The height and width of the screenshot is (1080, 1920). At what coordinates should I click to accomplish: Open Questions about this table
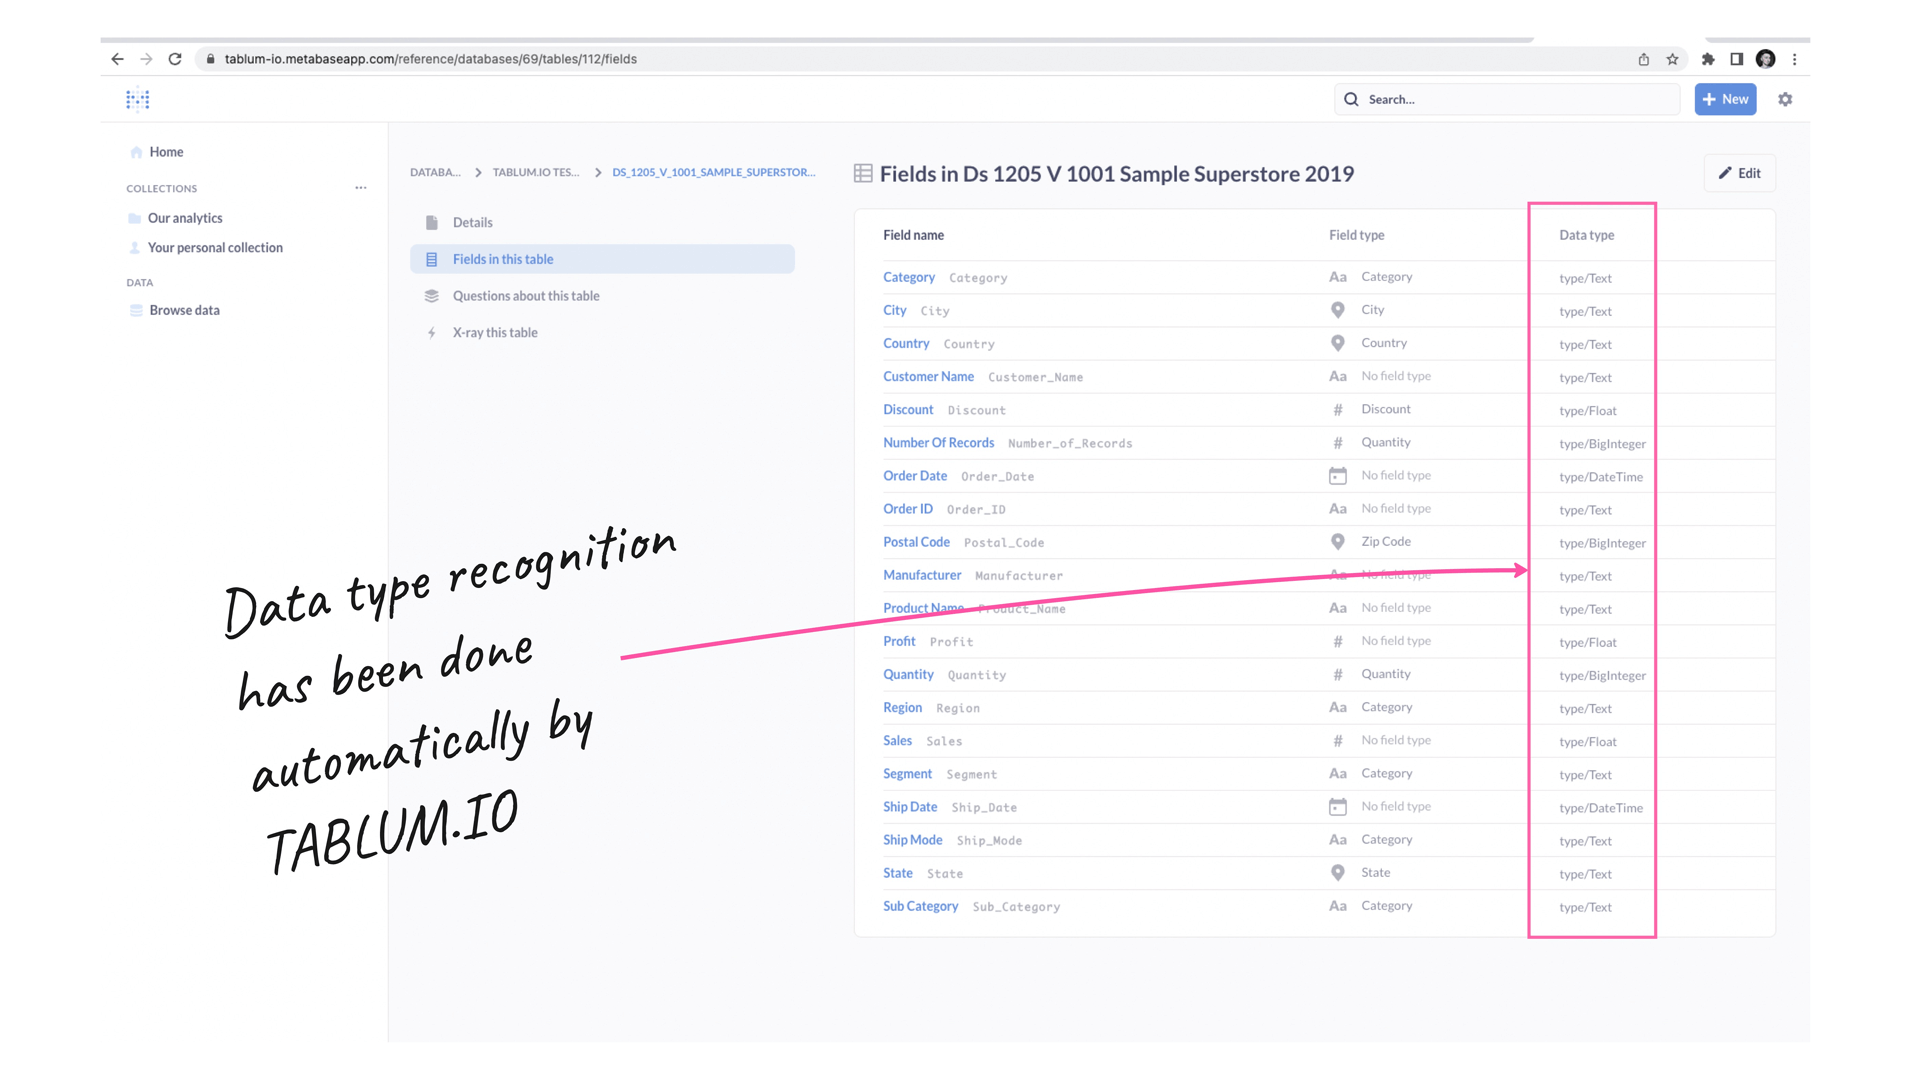pos(602,296)
